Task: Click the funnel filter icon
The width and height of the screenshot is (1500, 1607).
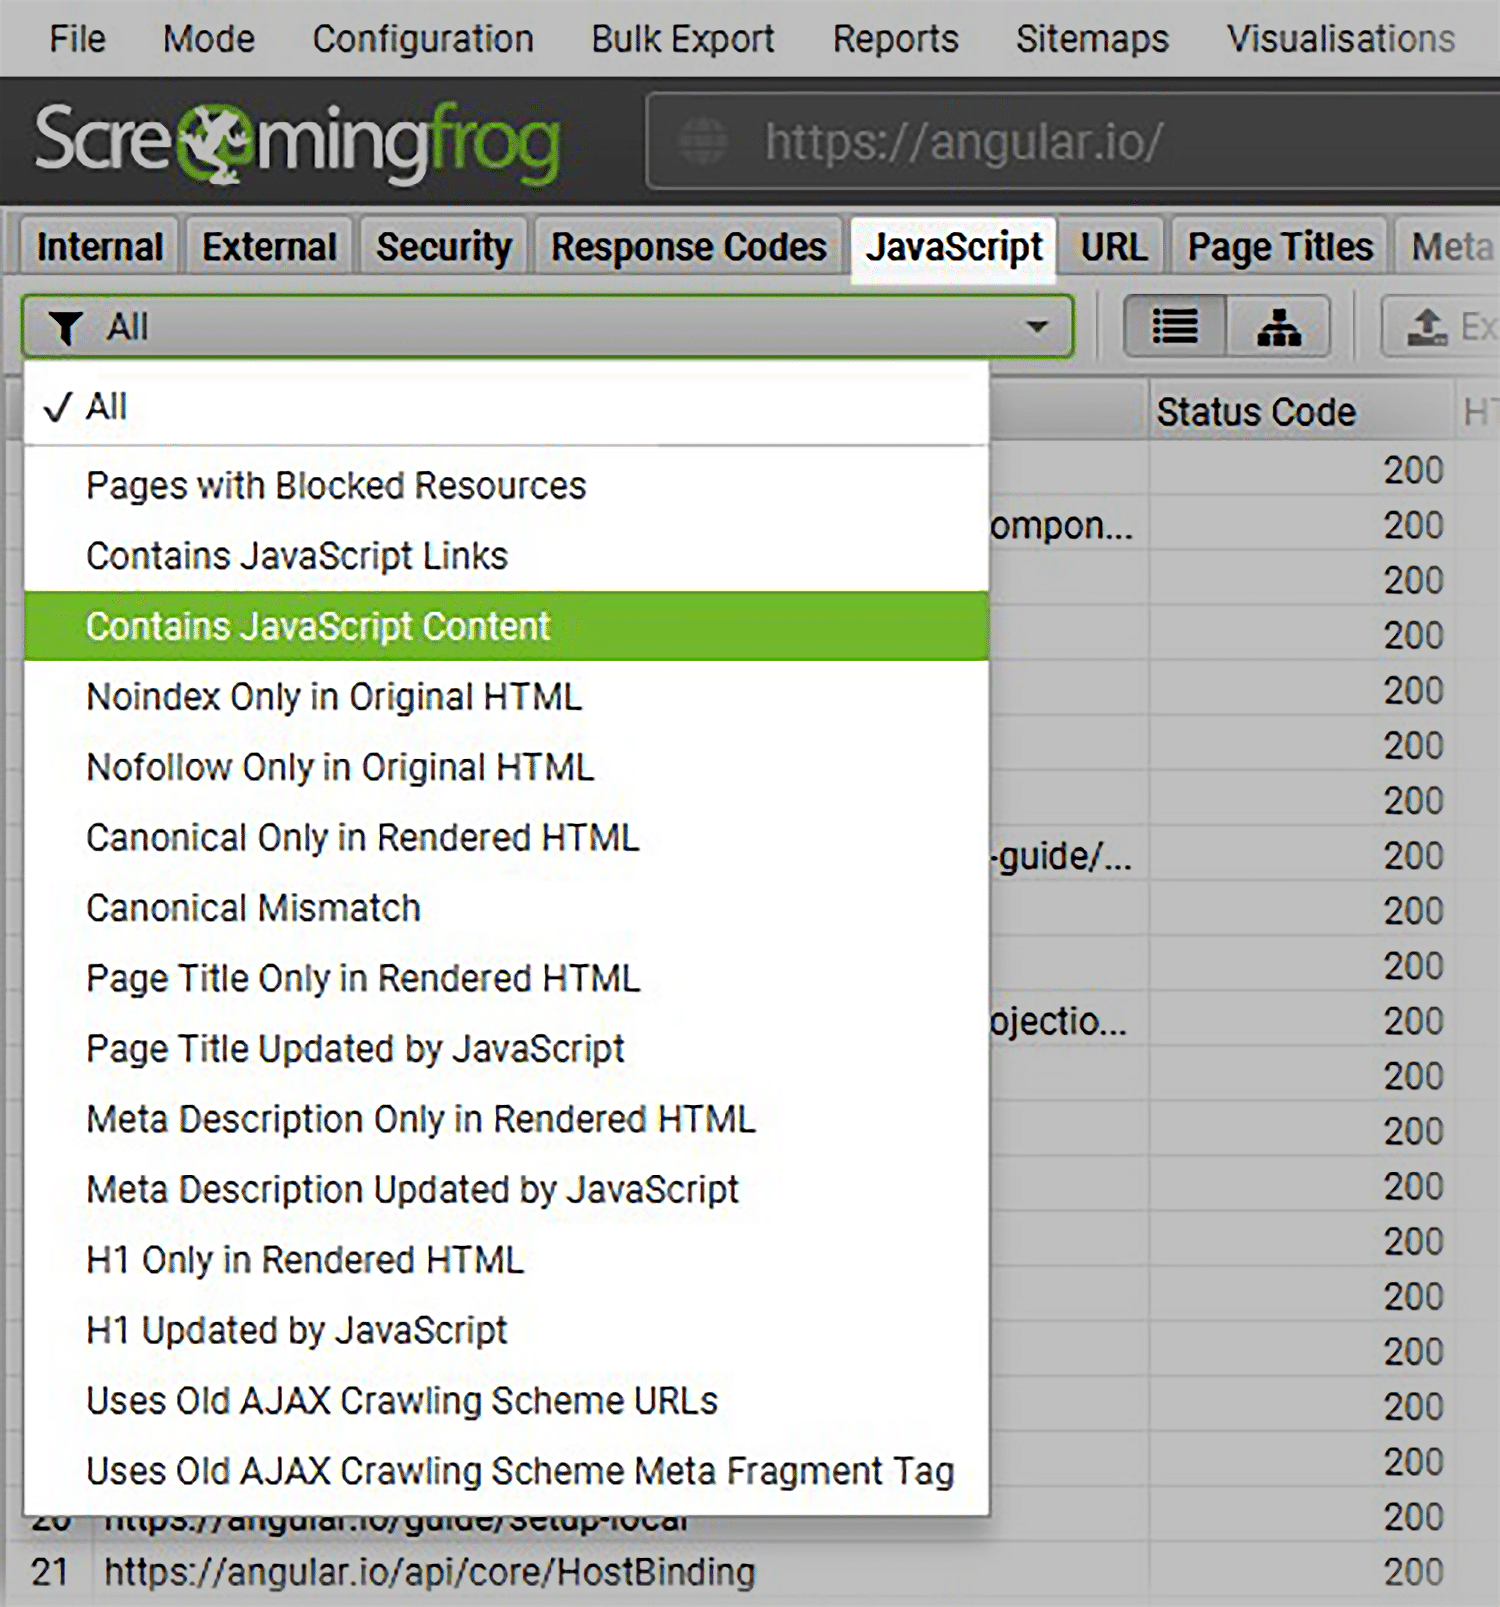Action: point(66,327)
